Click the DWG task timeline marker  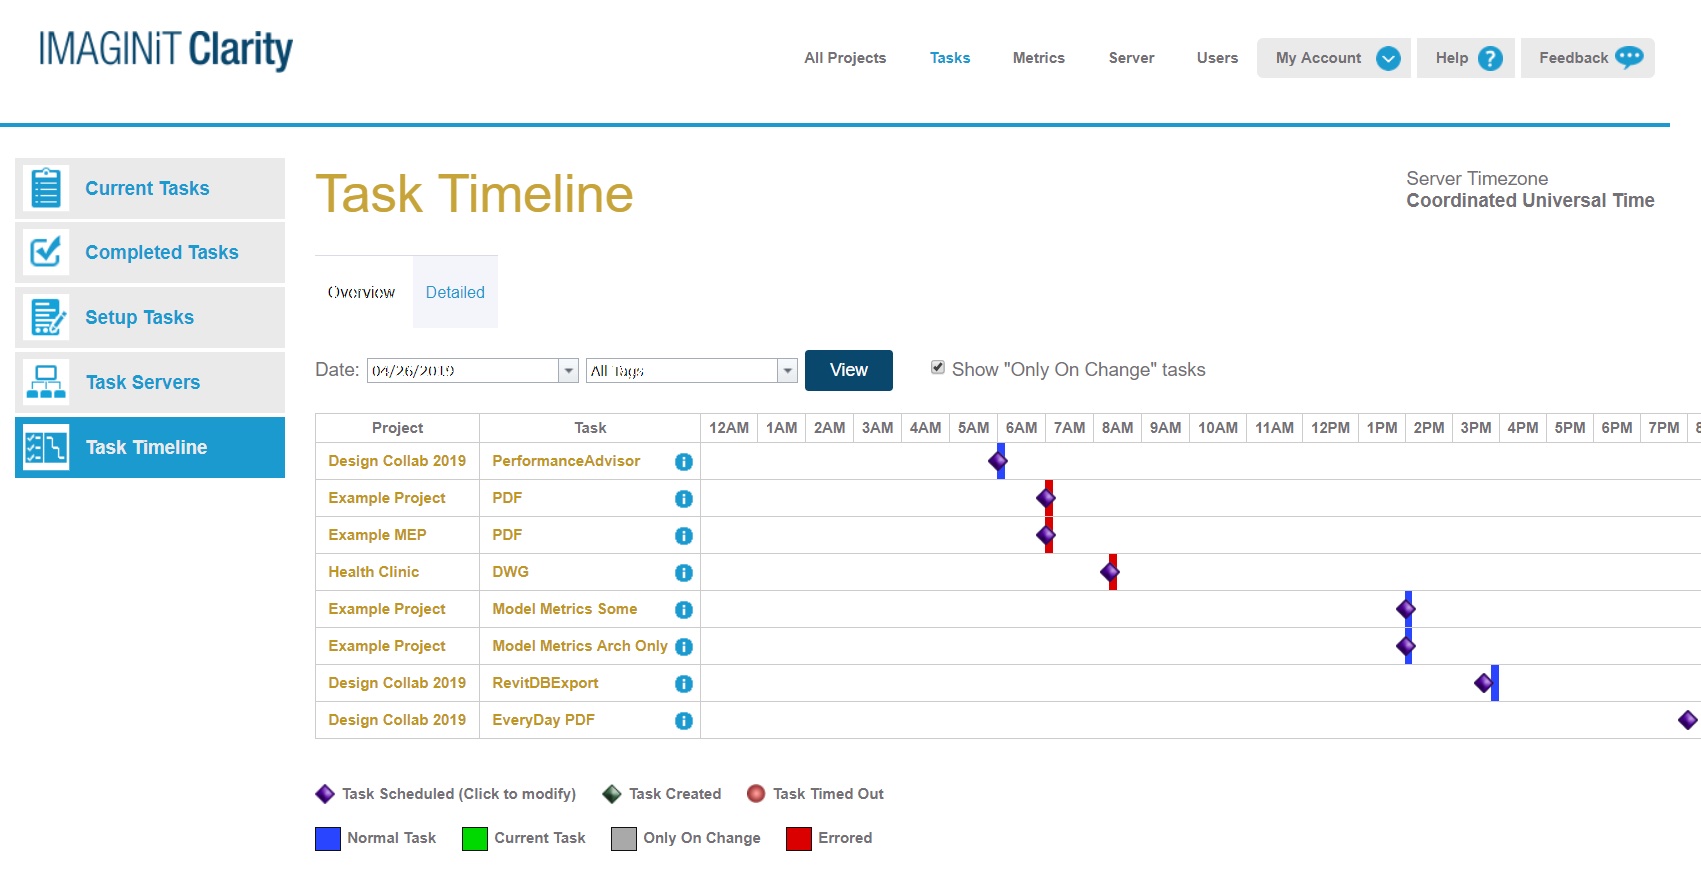pos(1109,572)
